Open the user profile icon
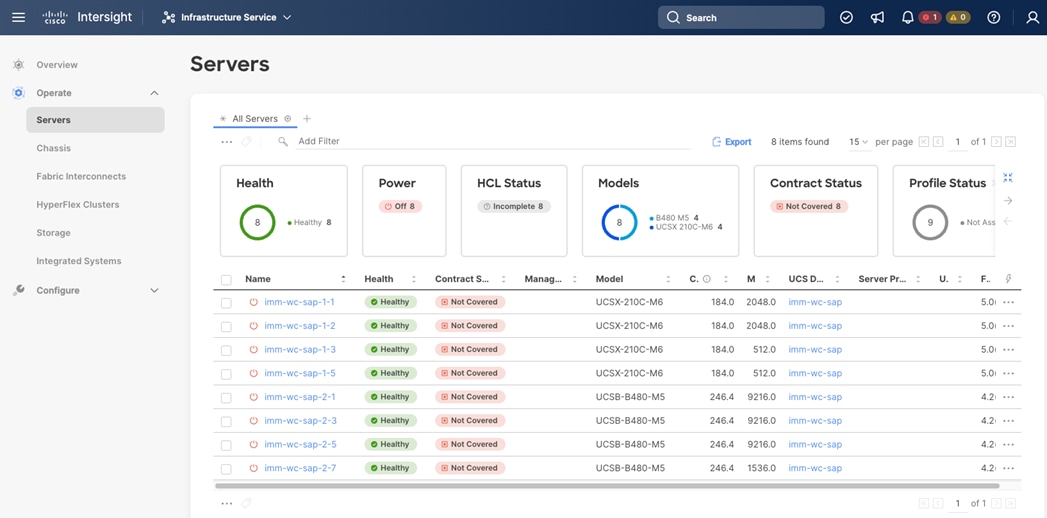 click(1032, 17)
